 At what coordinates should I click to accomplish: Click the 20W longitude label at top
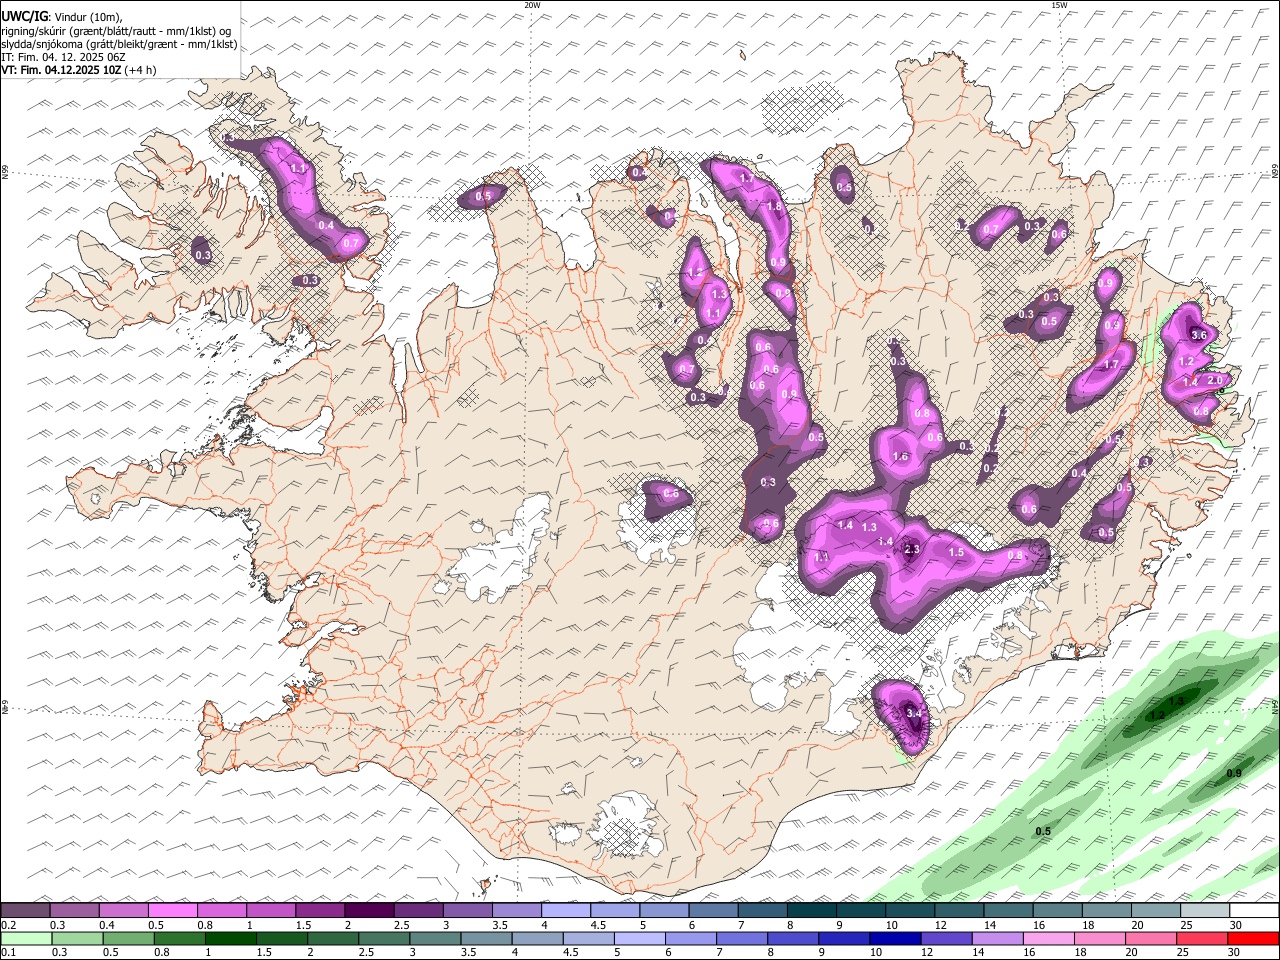pyautogui.click(x=532, y=5)
